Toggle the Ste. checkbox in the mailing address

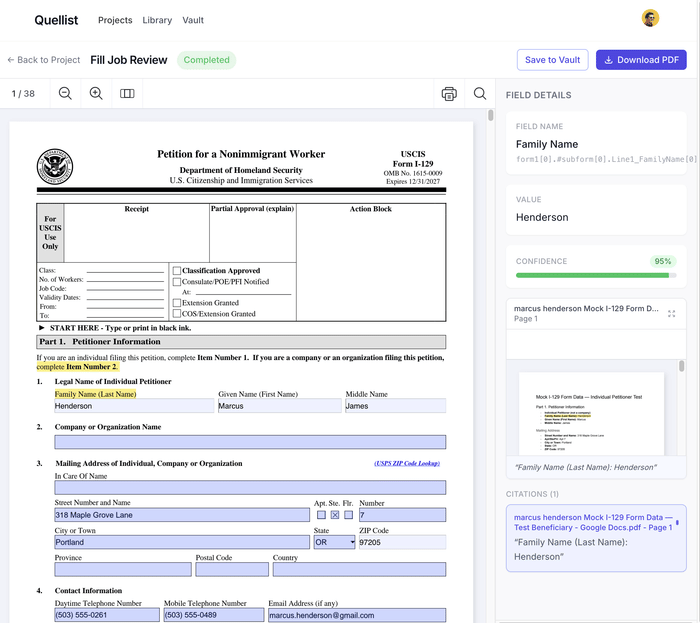point(335,515)
